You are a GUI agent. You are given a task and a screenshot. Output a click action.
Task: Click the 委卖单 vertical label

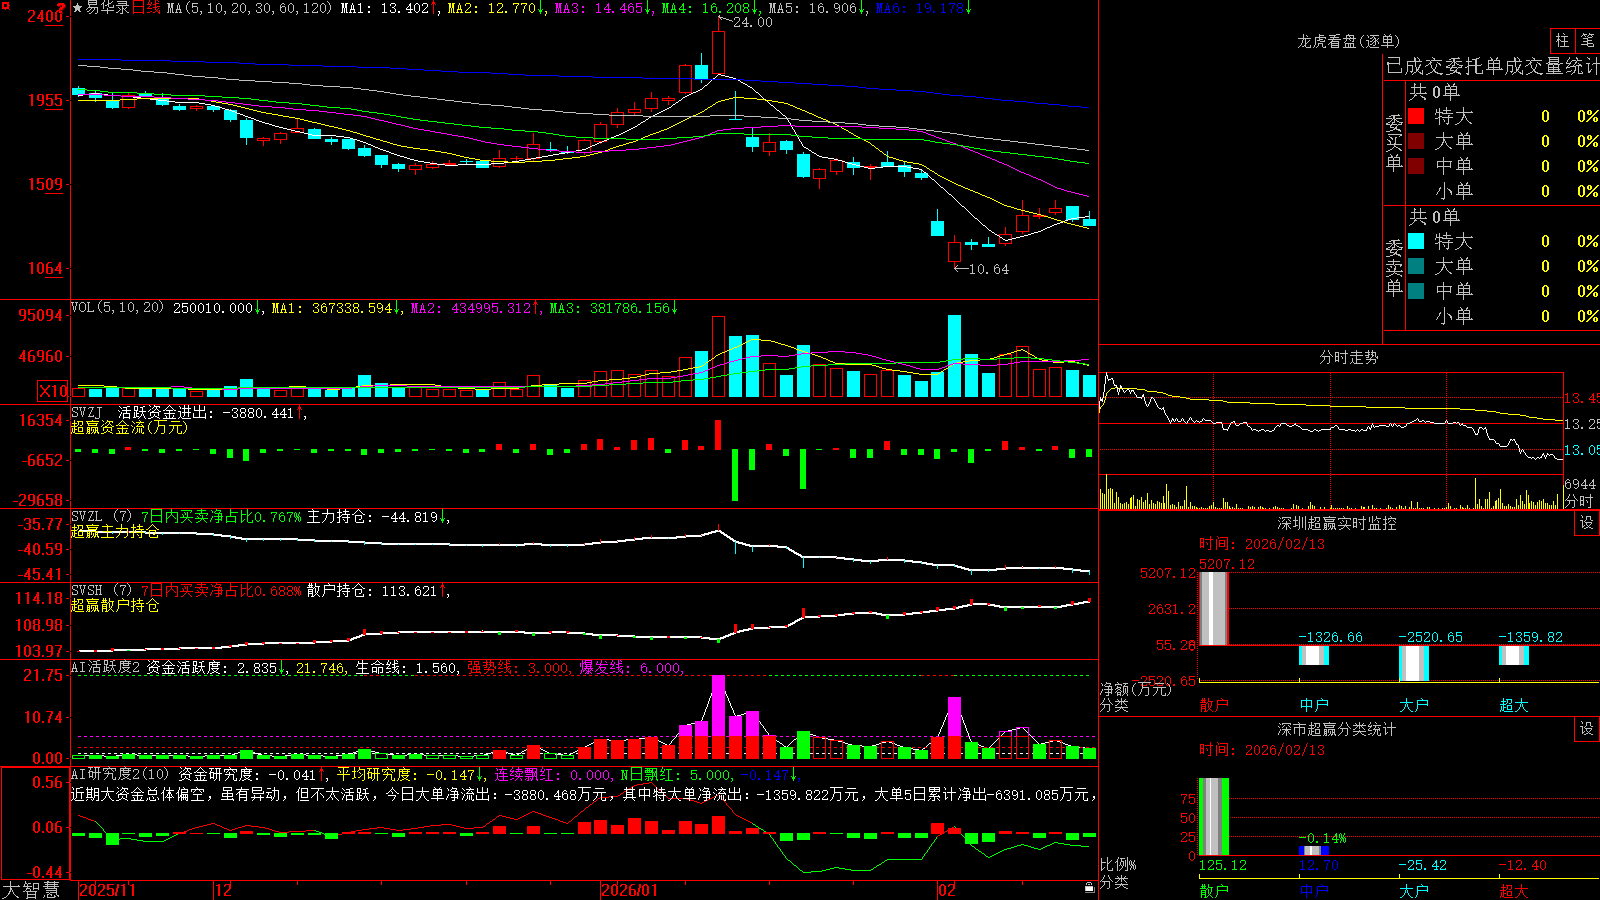click(x=1394, y=267)
